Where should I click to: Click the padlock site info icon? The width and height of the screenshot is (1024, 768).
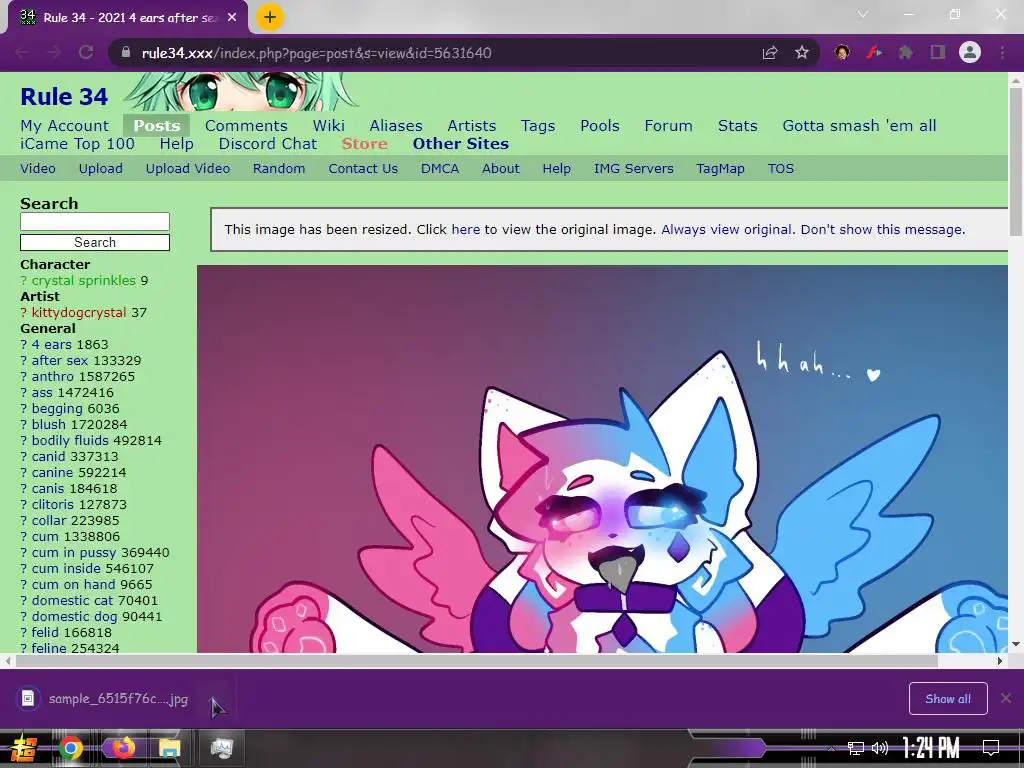(125, 53)
